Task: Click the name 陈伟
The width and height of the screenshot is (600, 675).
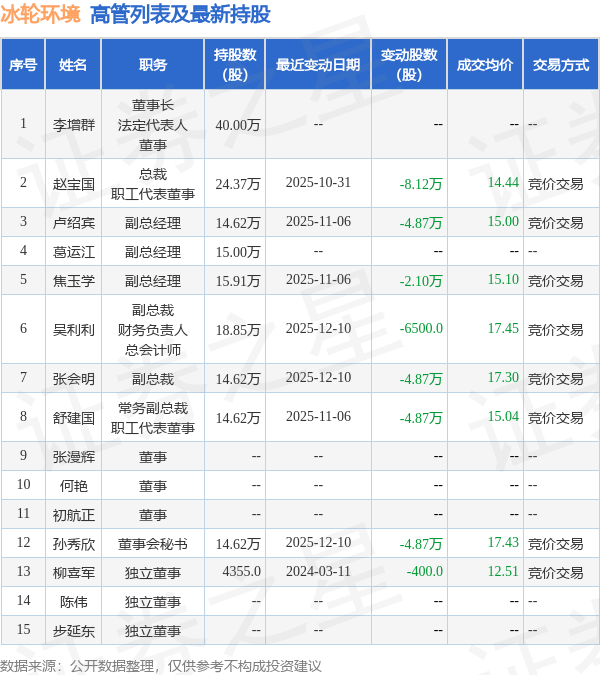Action: 74,602
